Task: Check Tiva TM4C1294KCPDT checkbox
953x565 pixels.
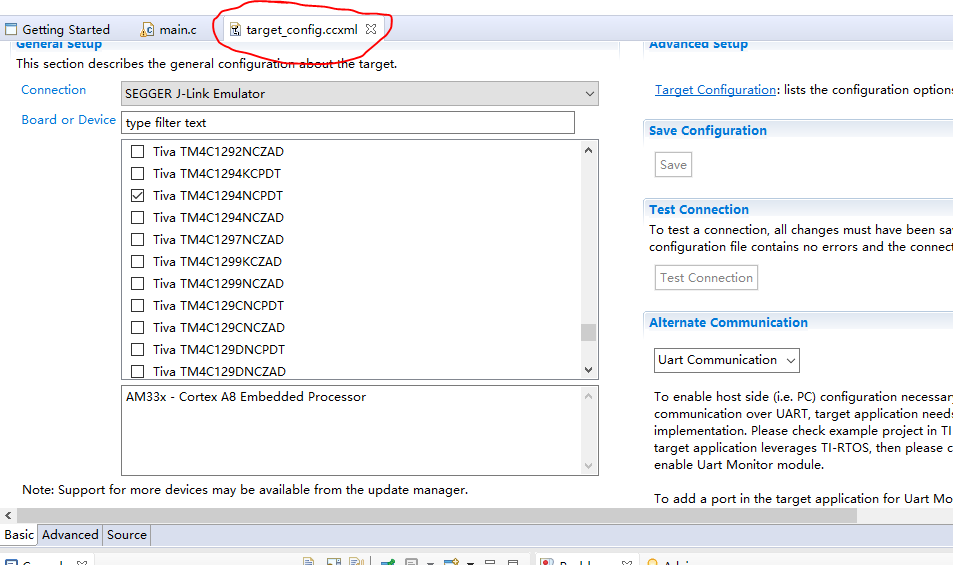Action: pos(137,173)
